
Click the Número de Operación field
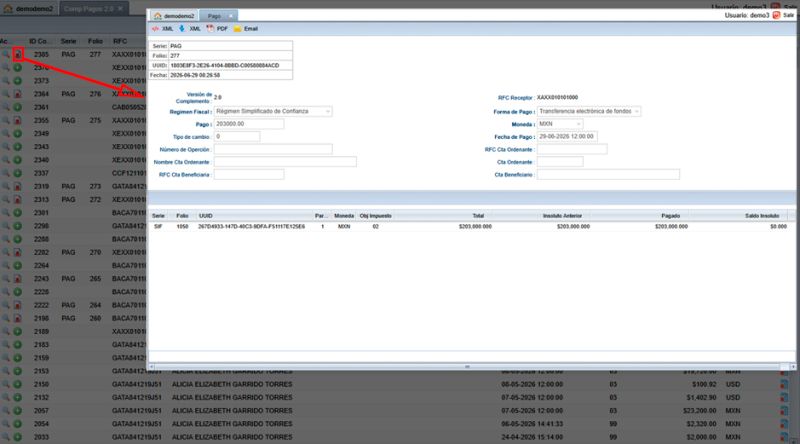tap(273, 149)
